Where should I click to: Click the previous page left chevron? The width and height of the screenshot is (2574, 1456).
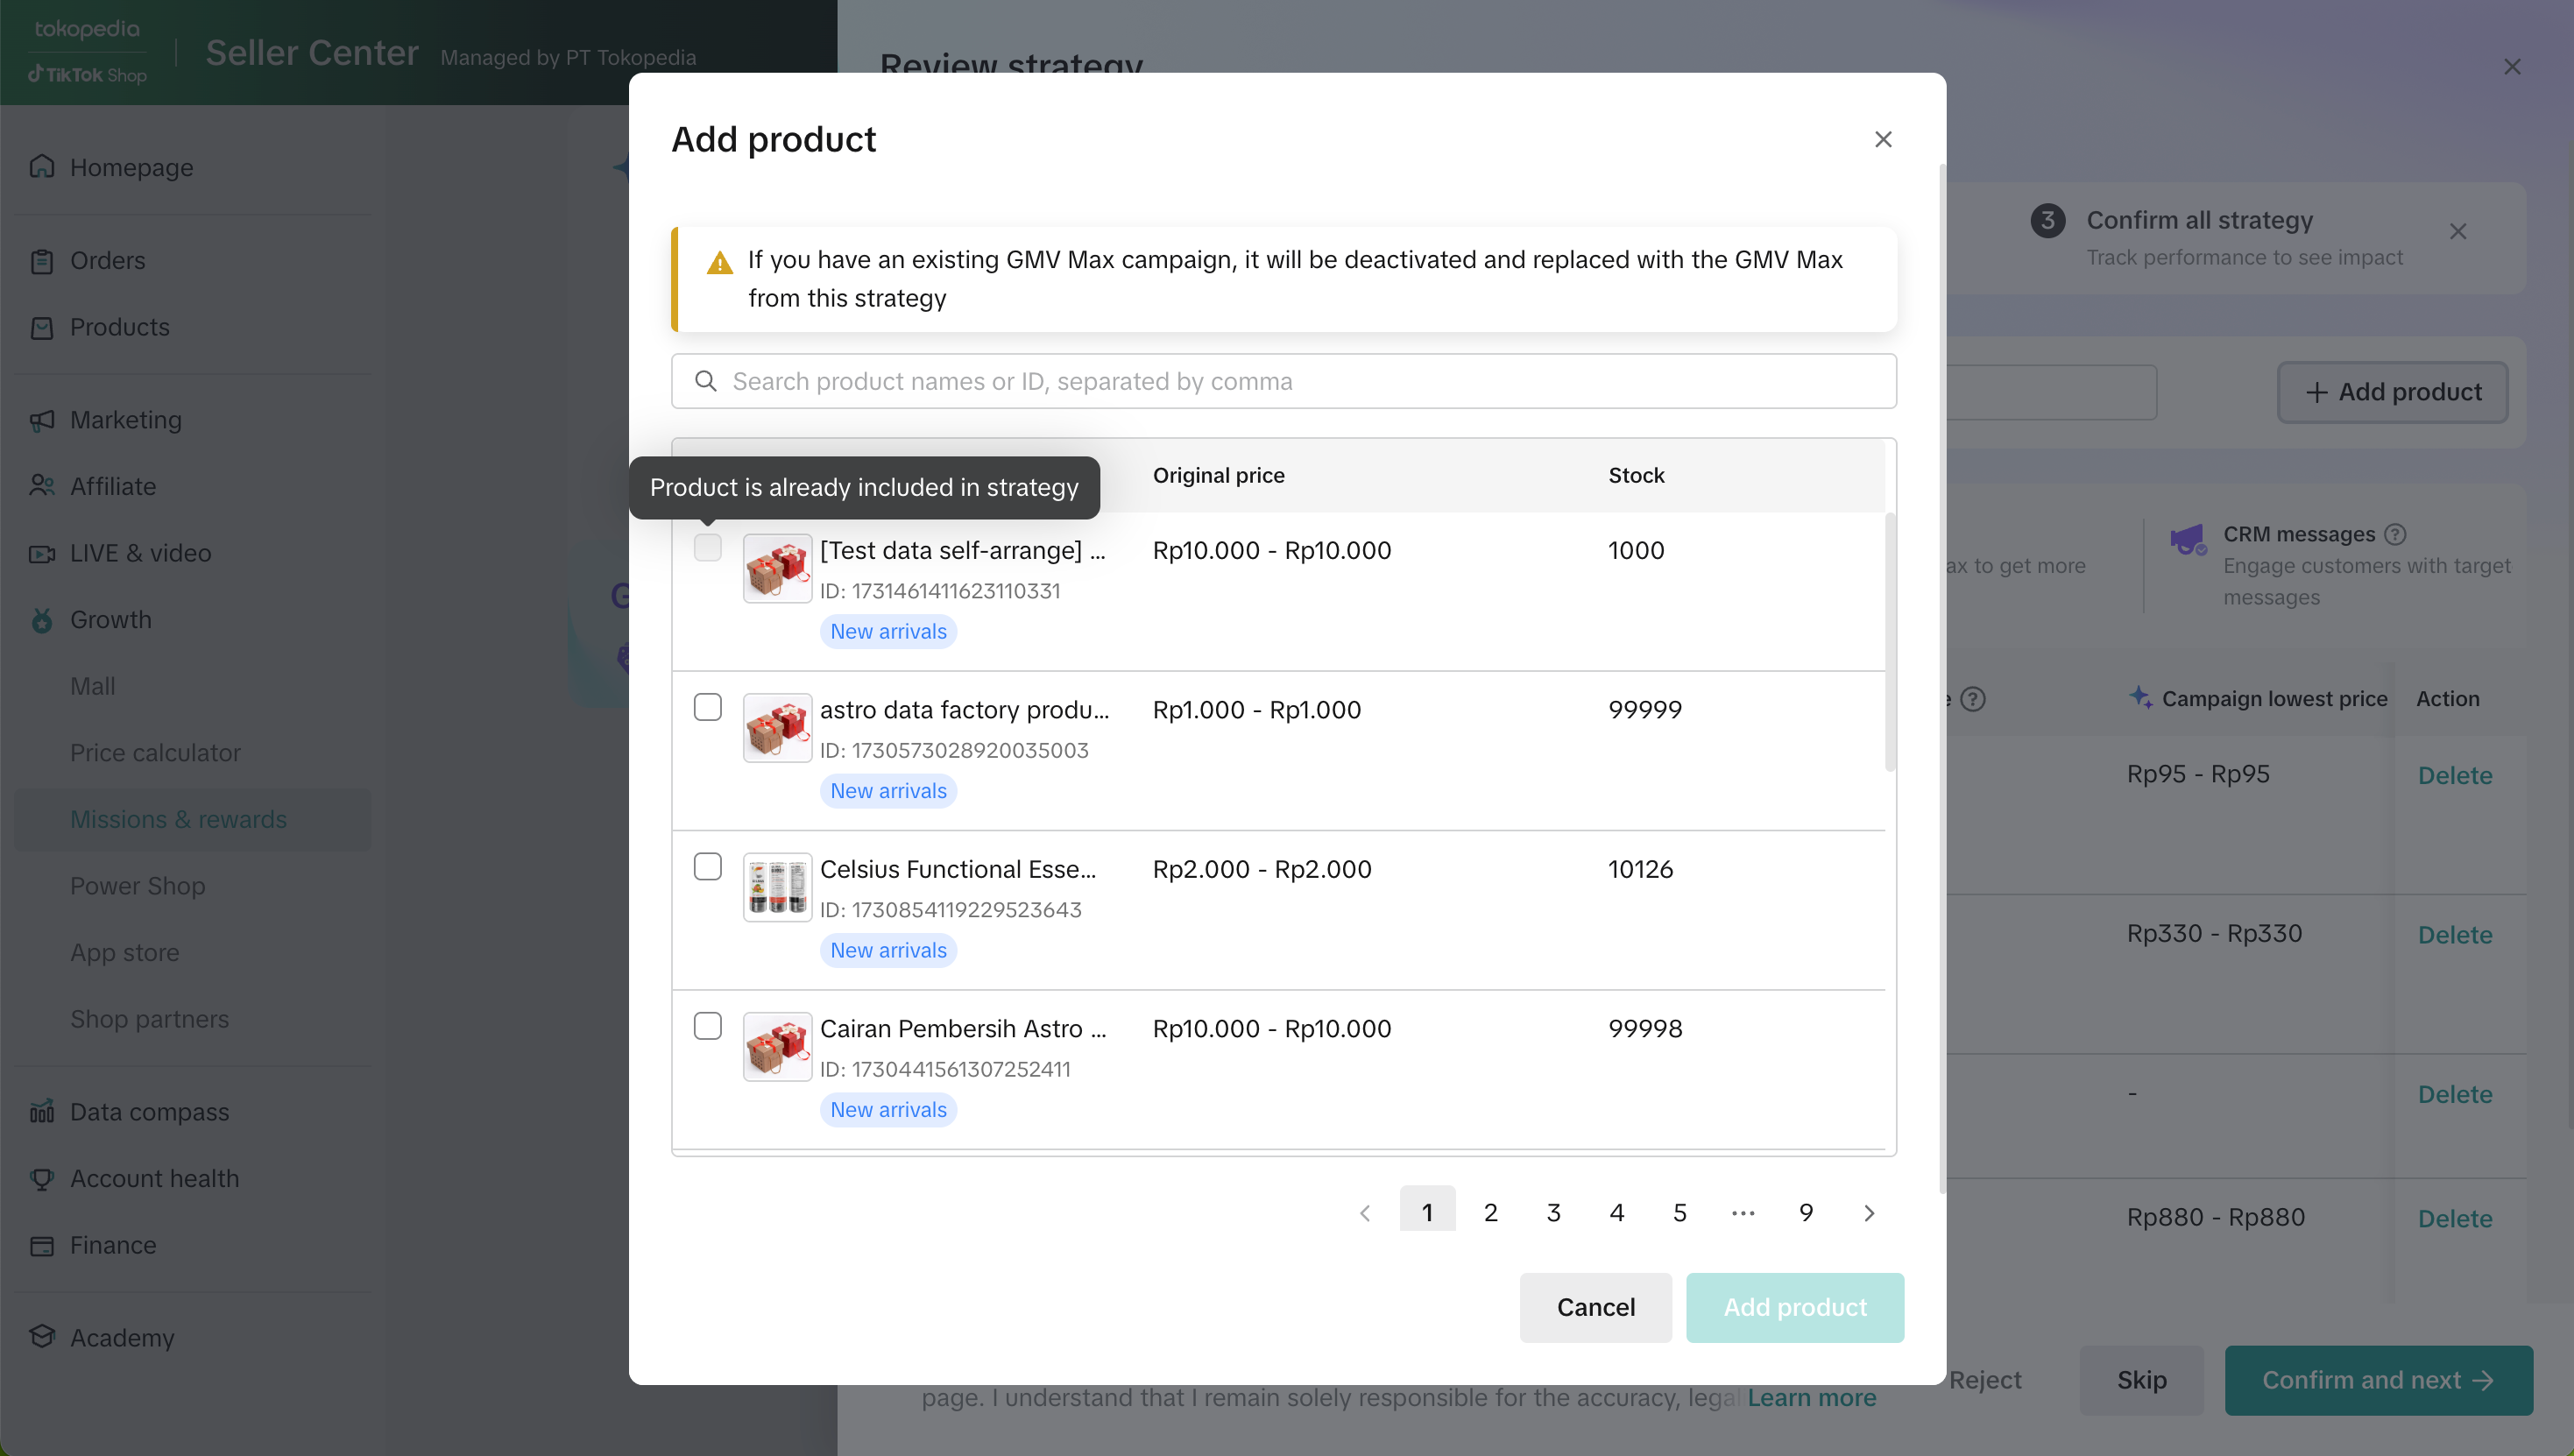coord(1365,1213)
